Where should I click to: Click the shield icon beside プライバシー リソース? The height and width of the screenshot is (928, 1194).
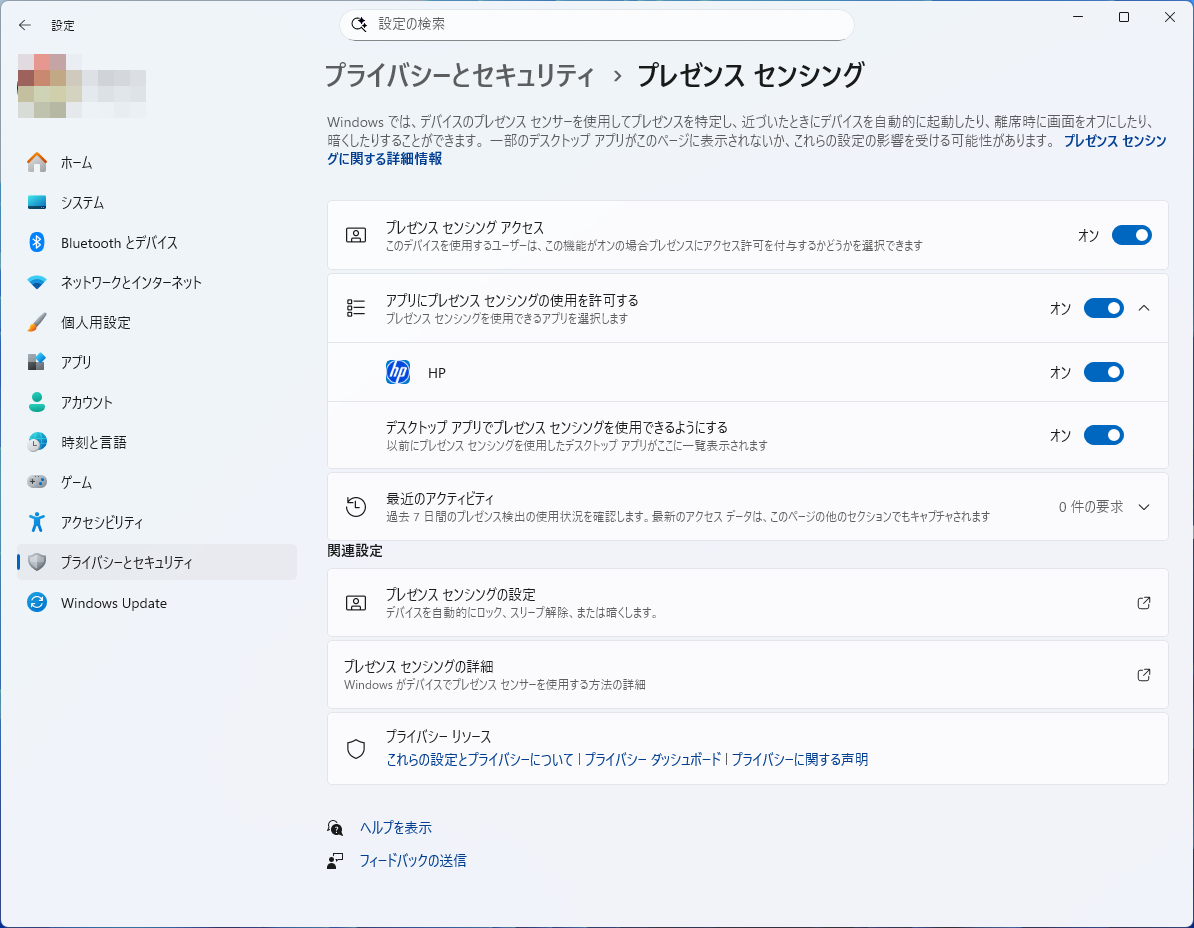coord(356,746)
